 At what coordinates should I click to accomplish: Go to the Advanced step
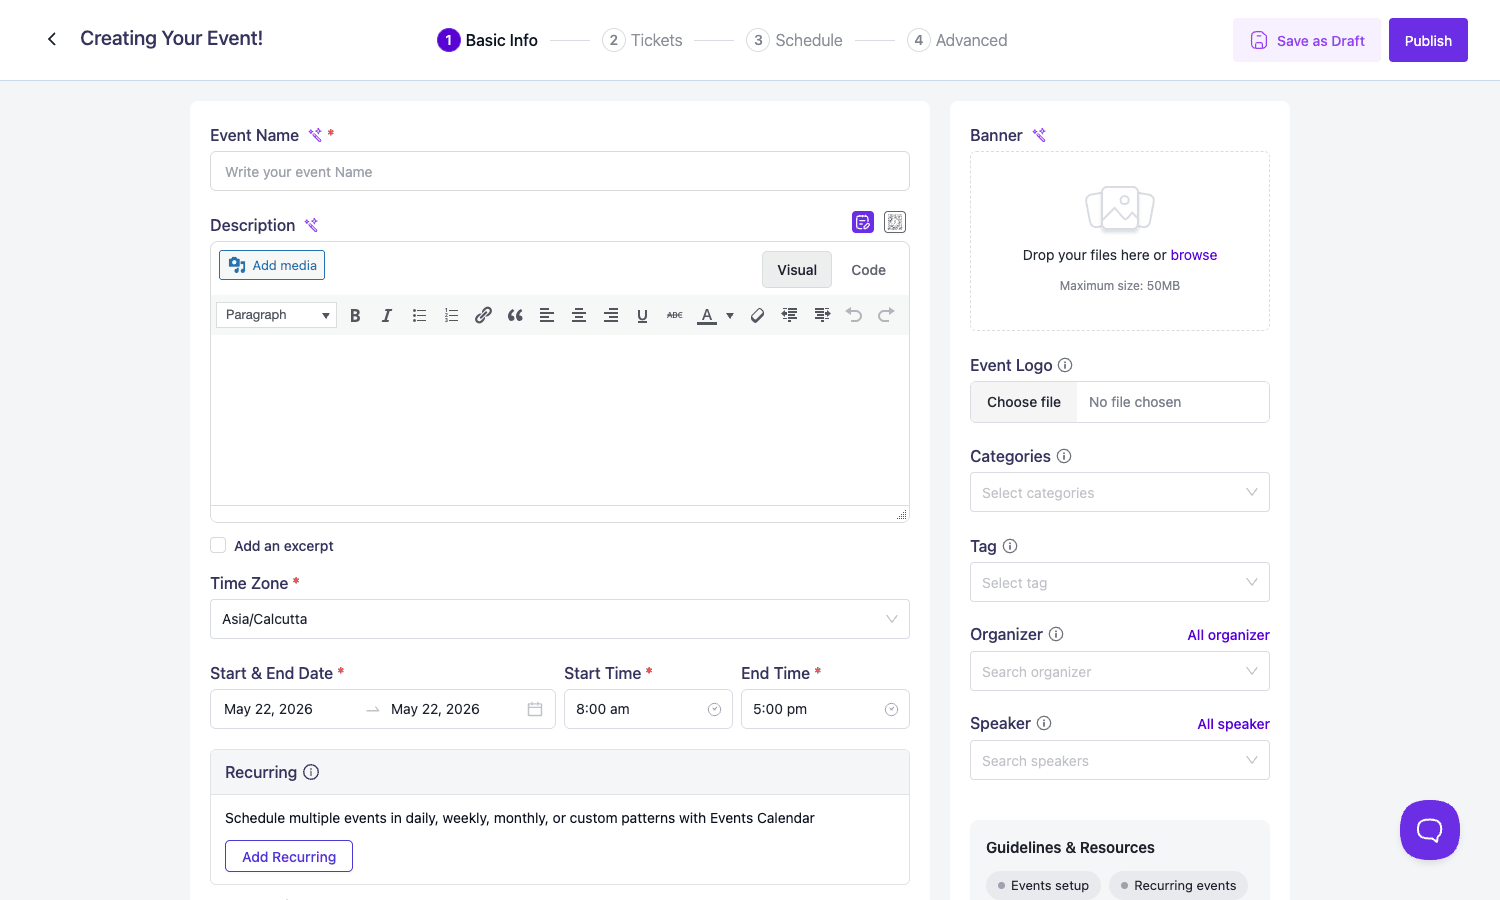(x=957, y=40)
